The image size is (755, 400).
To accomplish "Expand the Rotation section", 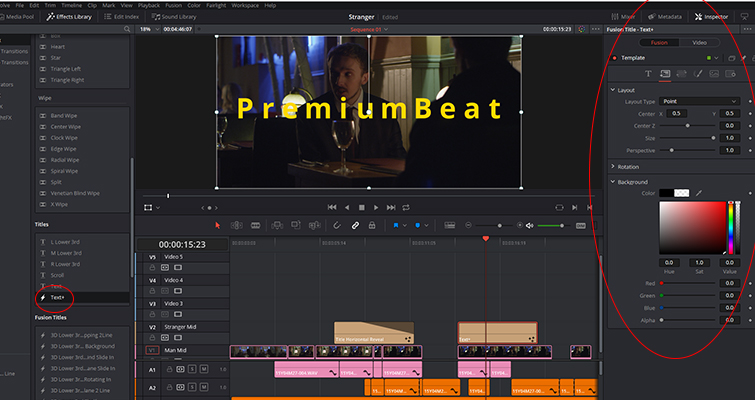I will tap(625, 167).
